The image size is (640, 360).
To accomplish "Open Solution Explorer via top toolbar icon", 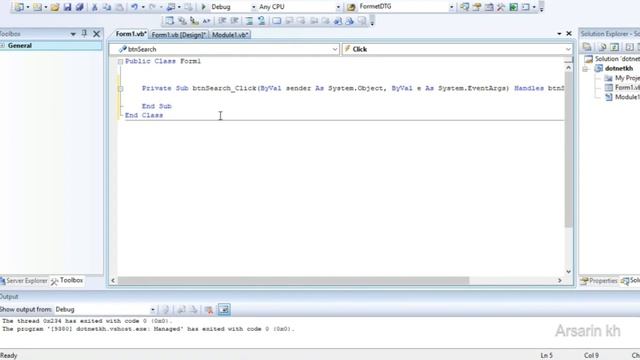I will click(x=464, y=7).
